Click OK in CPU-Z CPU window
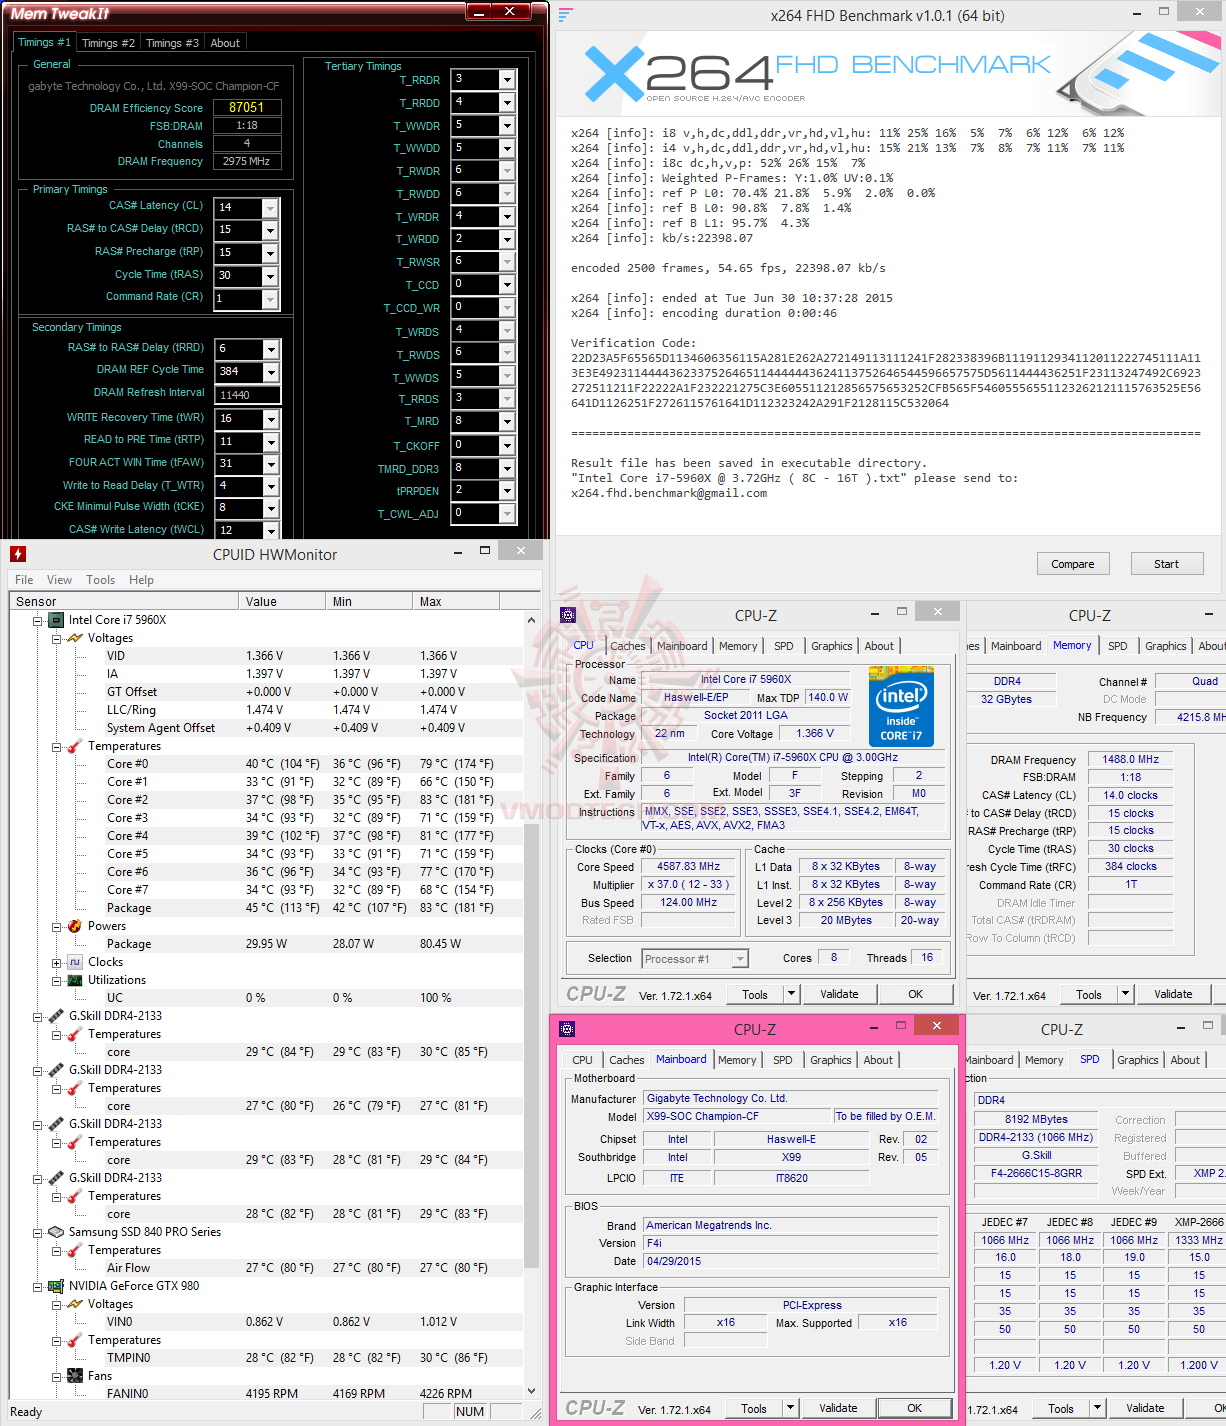 tap(915, 994)
